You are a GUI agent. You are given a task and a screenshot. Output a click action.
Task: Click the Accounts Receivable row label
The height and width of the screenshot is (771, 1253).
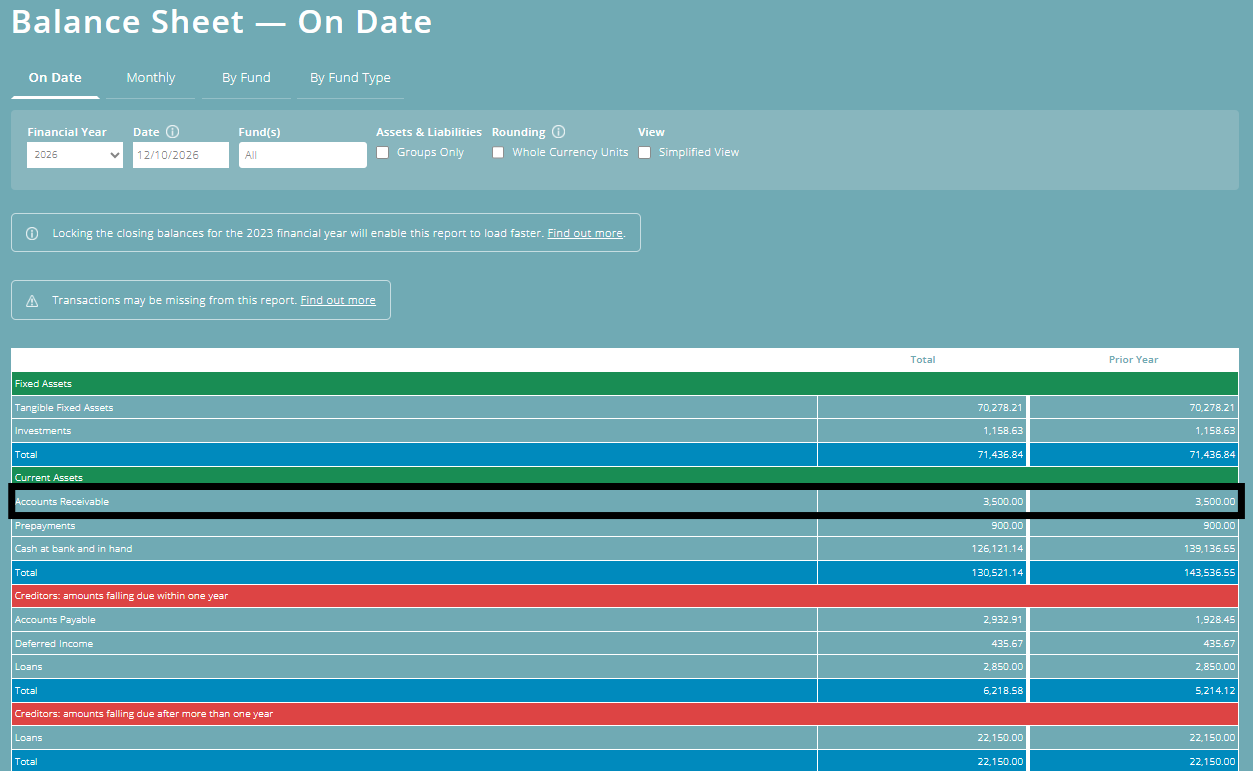click(x=62, y=502)
